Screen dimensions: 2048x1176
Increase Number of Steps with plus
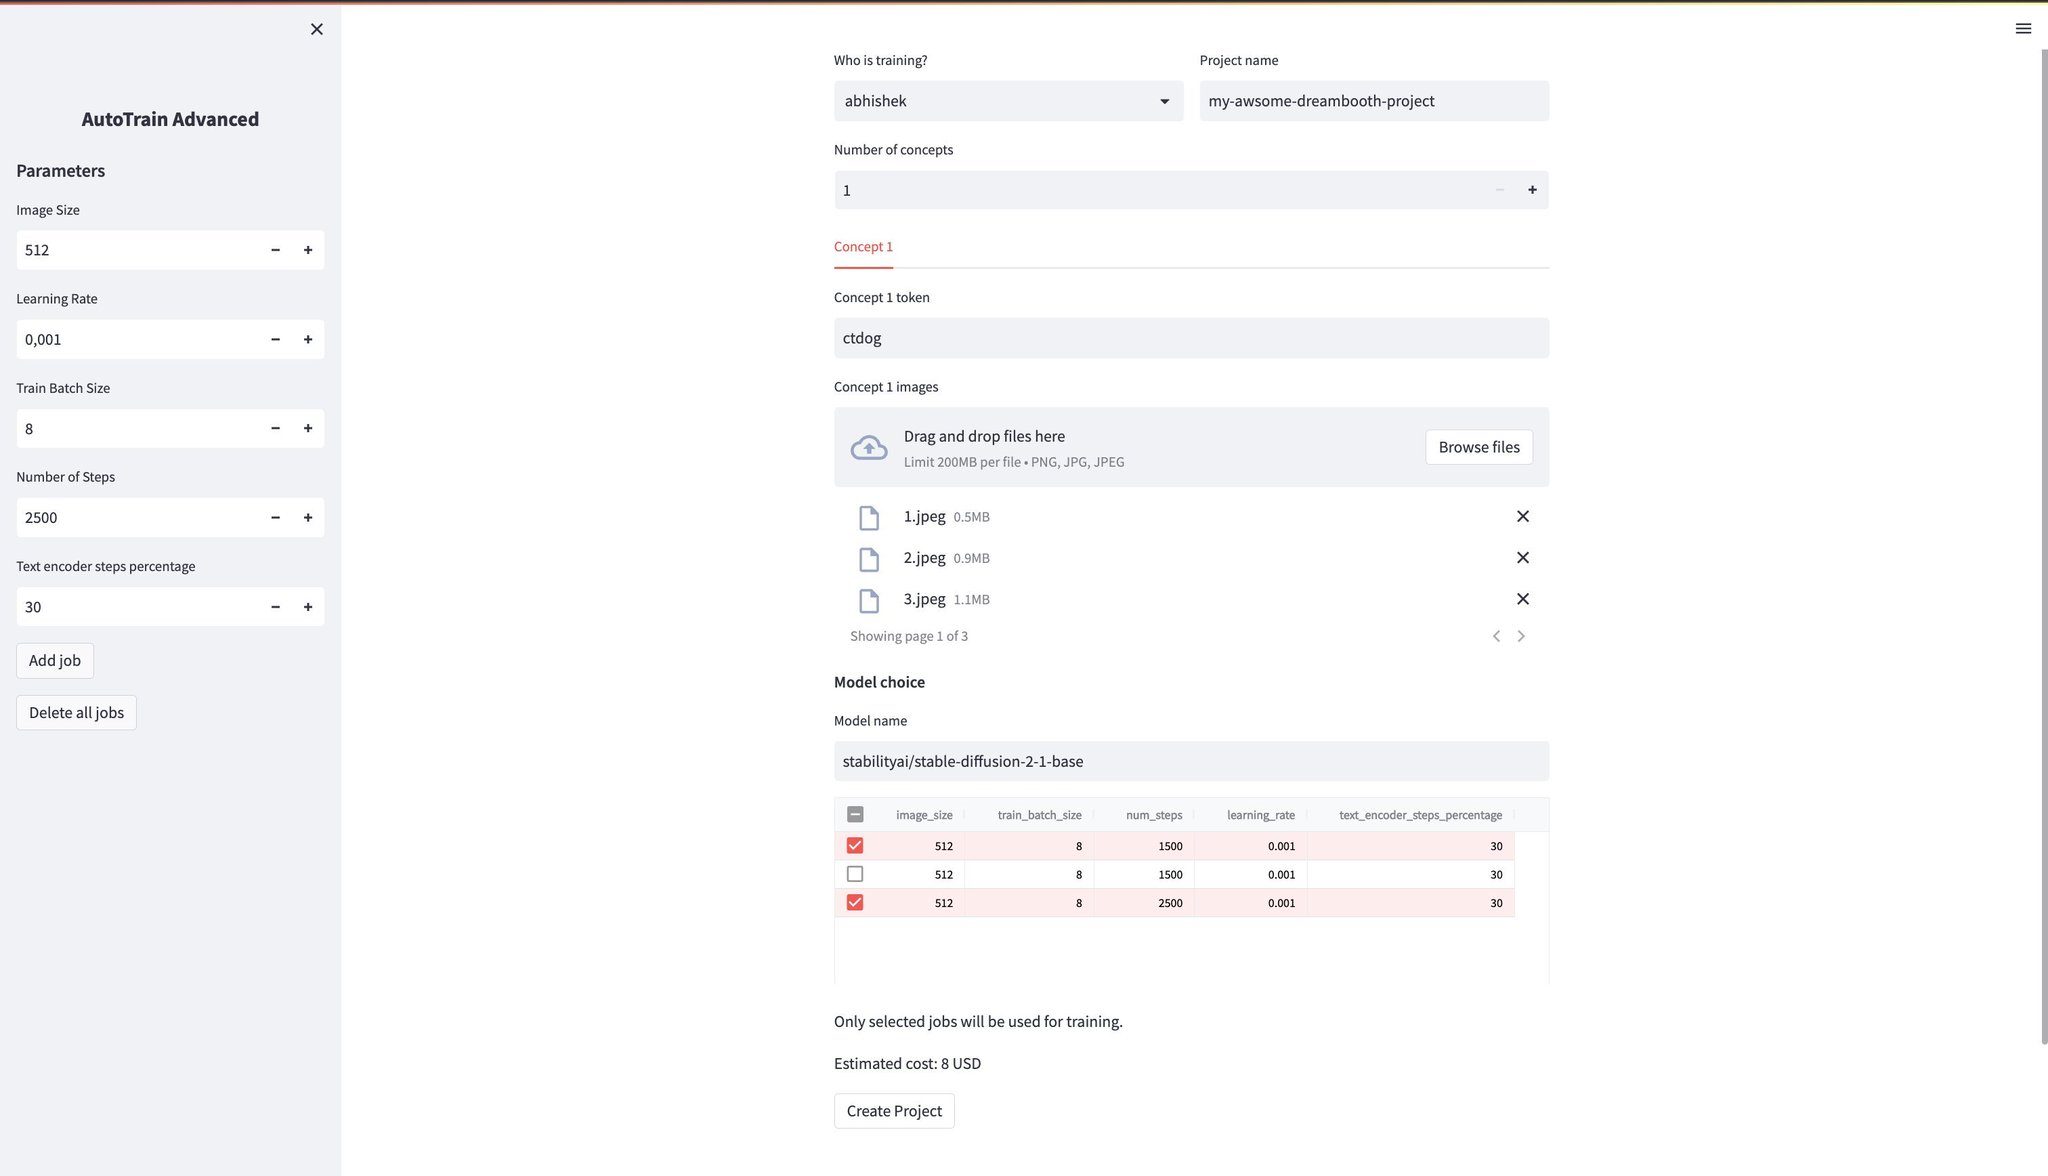click(308, 517)
